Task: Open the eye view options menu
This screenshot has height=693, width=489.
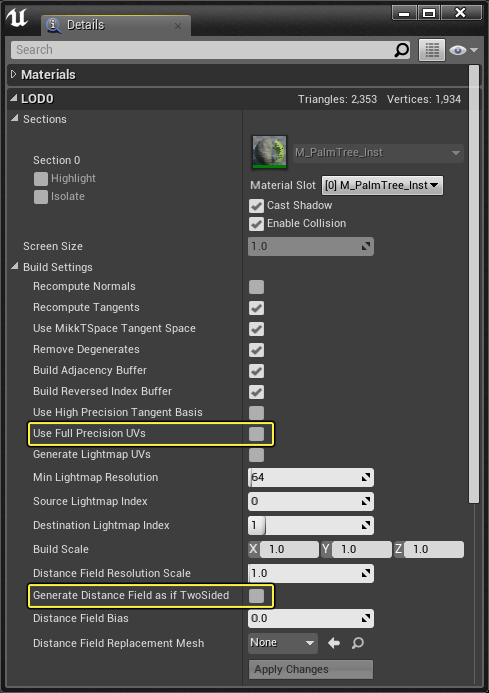Action: tap(463, 50)
